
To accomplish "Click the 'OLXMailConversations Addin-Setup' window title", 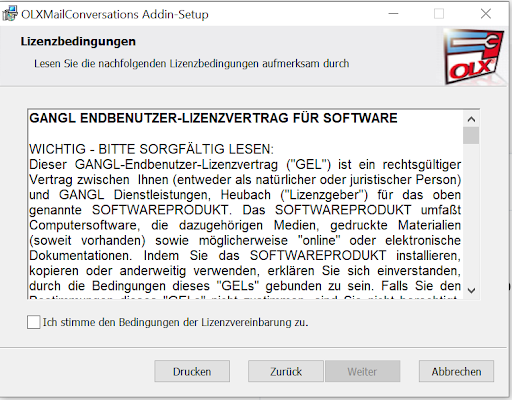I will (x=115, y=14).
